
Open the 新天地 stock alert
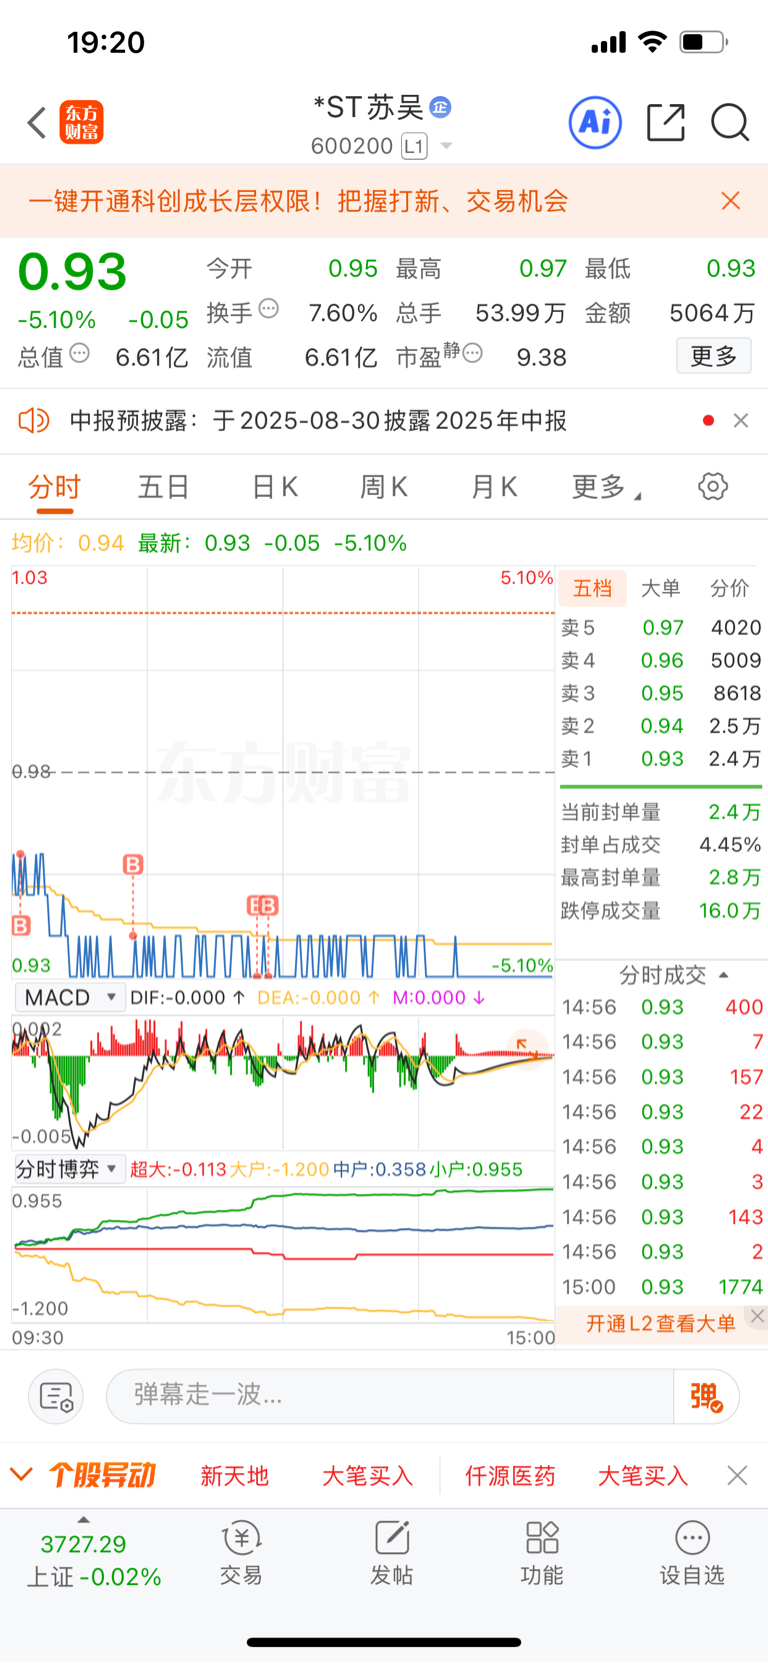pyautogui.click(x=235, y=1476)
